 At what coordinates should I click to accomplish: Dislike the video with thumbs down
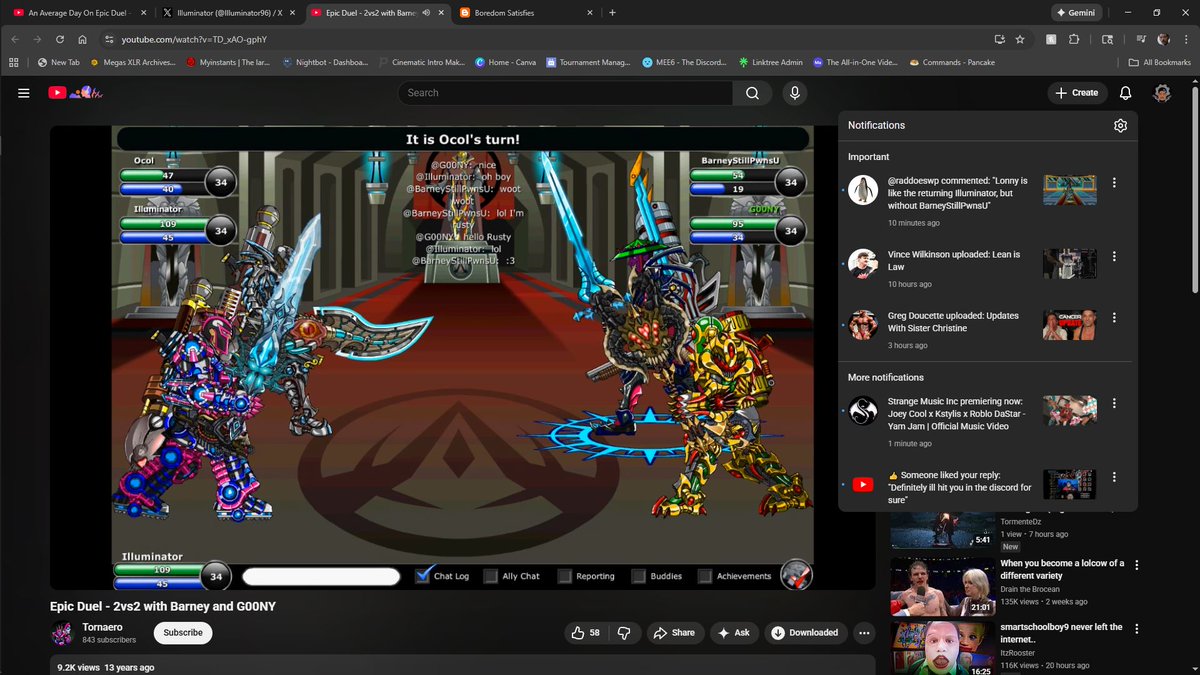[624, 632]
